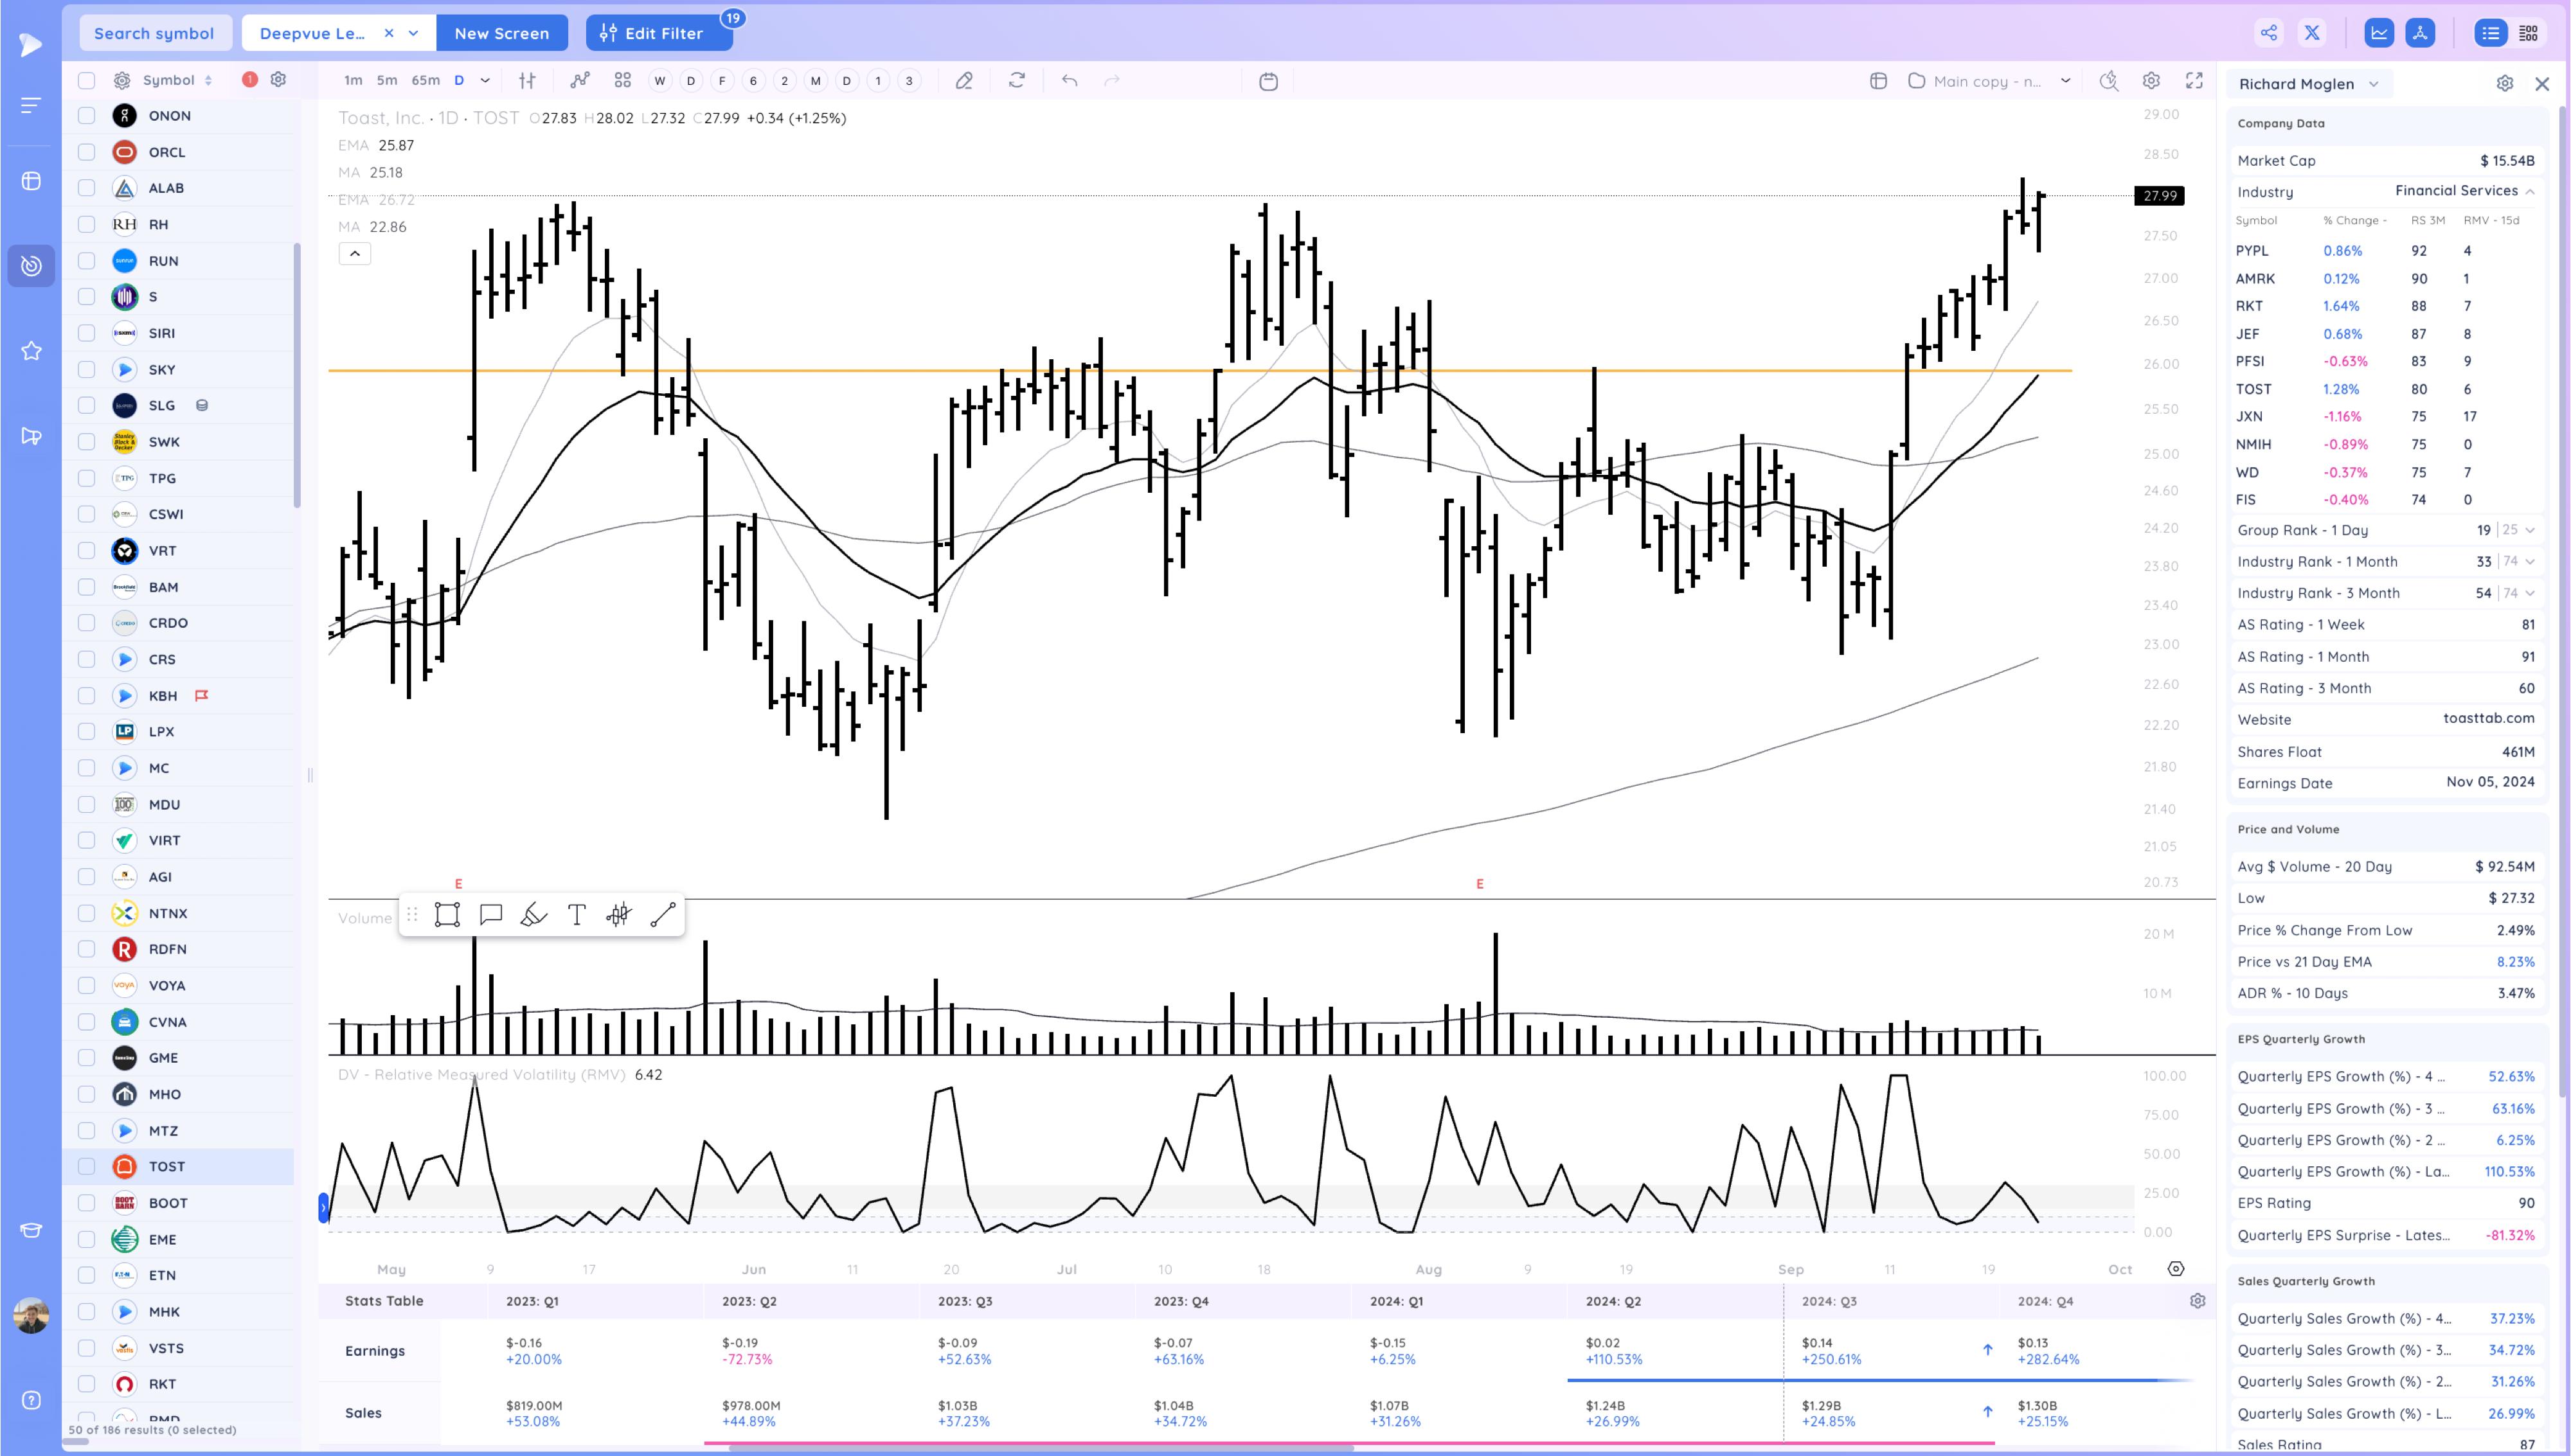Click the New Screen button
The width and height of the screenshot is (2571, 1456).
click(x=502, y=32)
